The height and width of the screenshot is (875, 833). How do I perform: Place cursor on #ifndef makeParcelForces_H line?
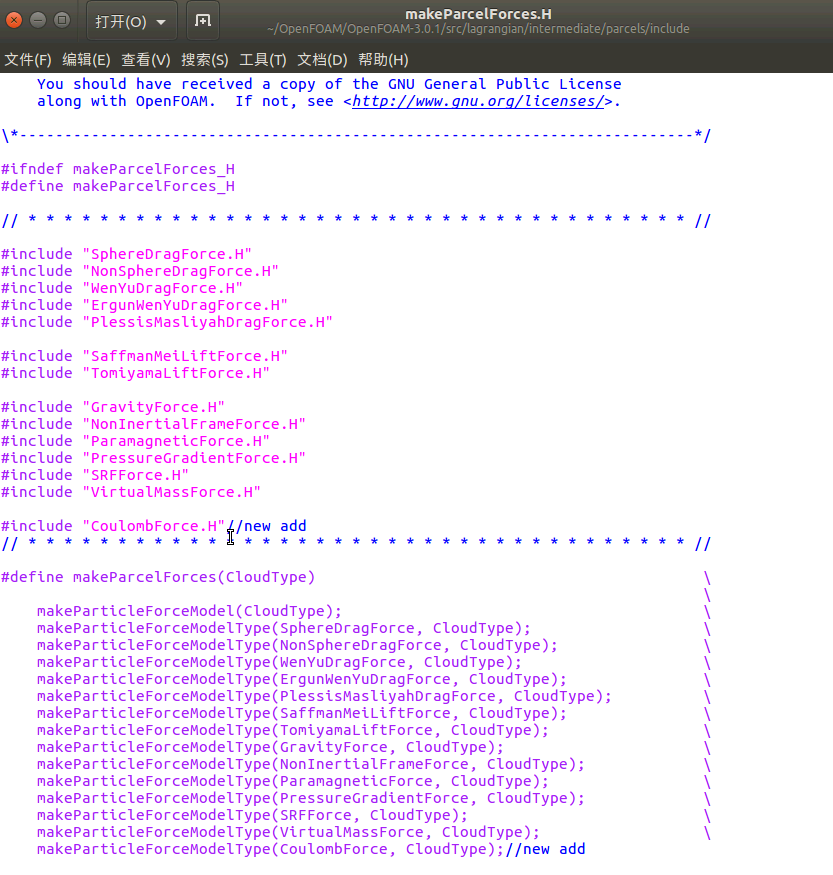(x=118, y=169)
